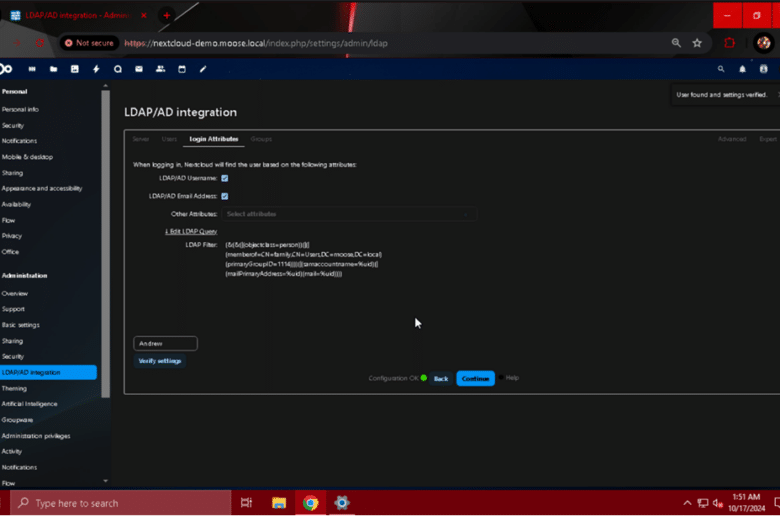Click the sidebar scroll down arrow
The image size is (780, 516).
105,481
